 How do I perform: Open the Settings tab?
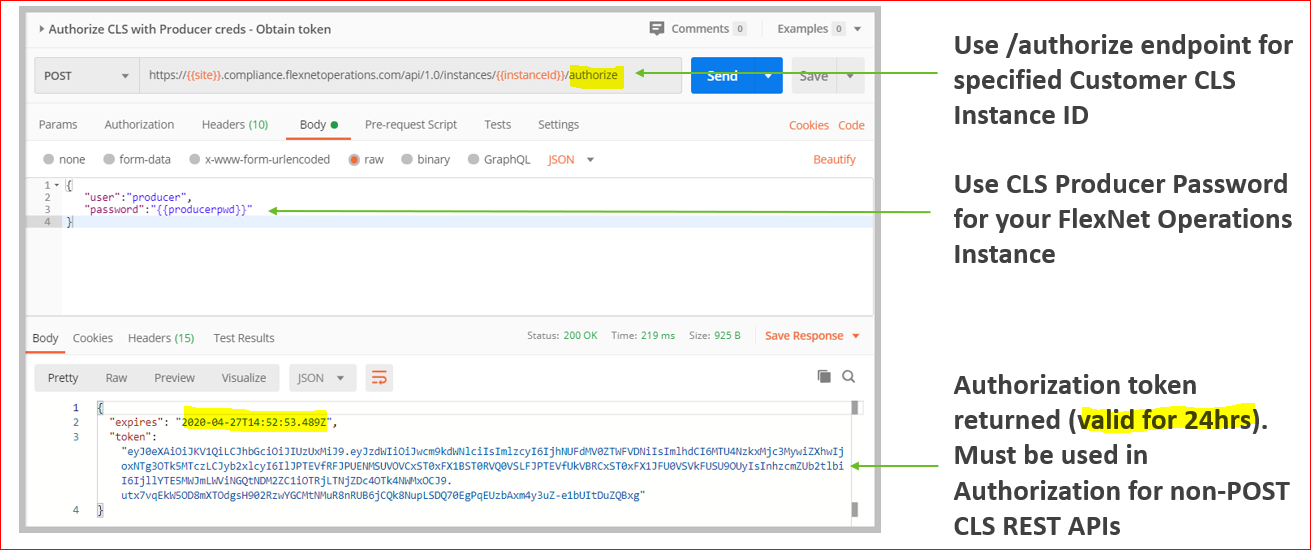pos(558,125)
